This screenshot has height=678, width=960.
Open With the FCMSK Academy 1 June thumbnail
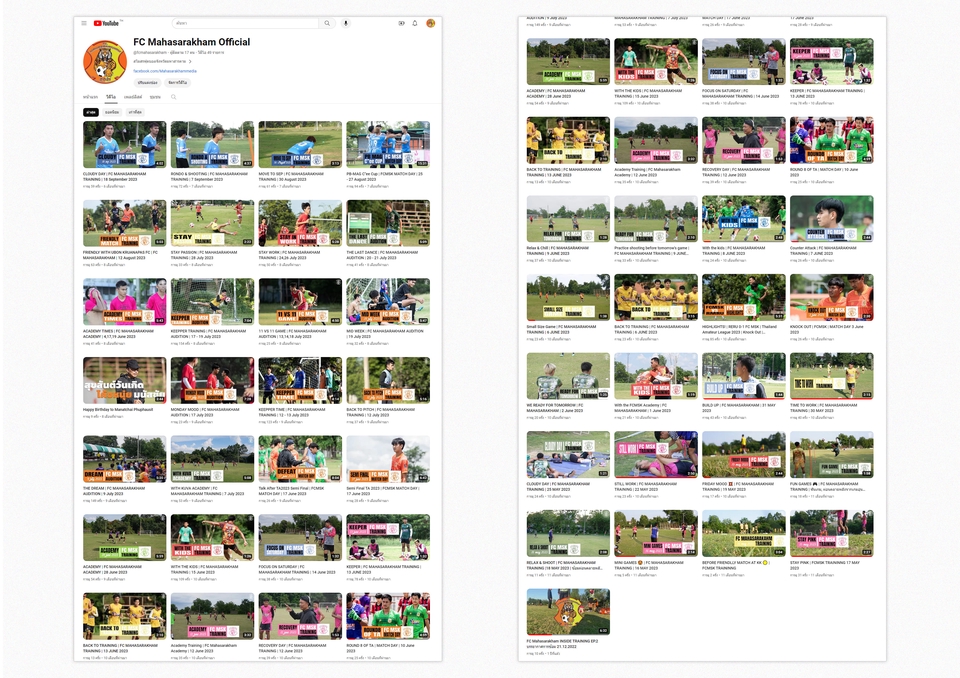656,376
